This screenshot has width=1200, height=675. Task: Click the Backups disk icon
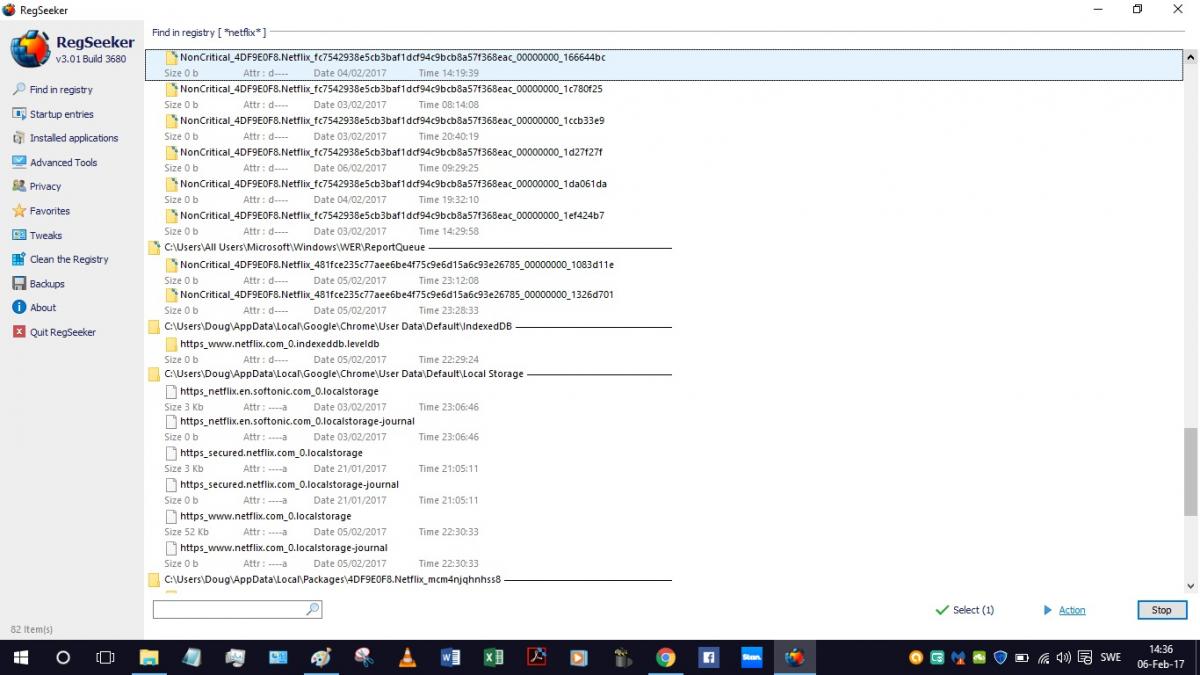[19, 283]
